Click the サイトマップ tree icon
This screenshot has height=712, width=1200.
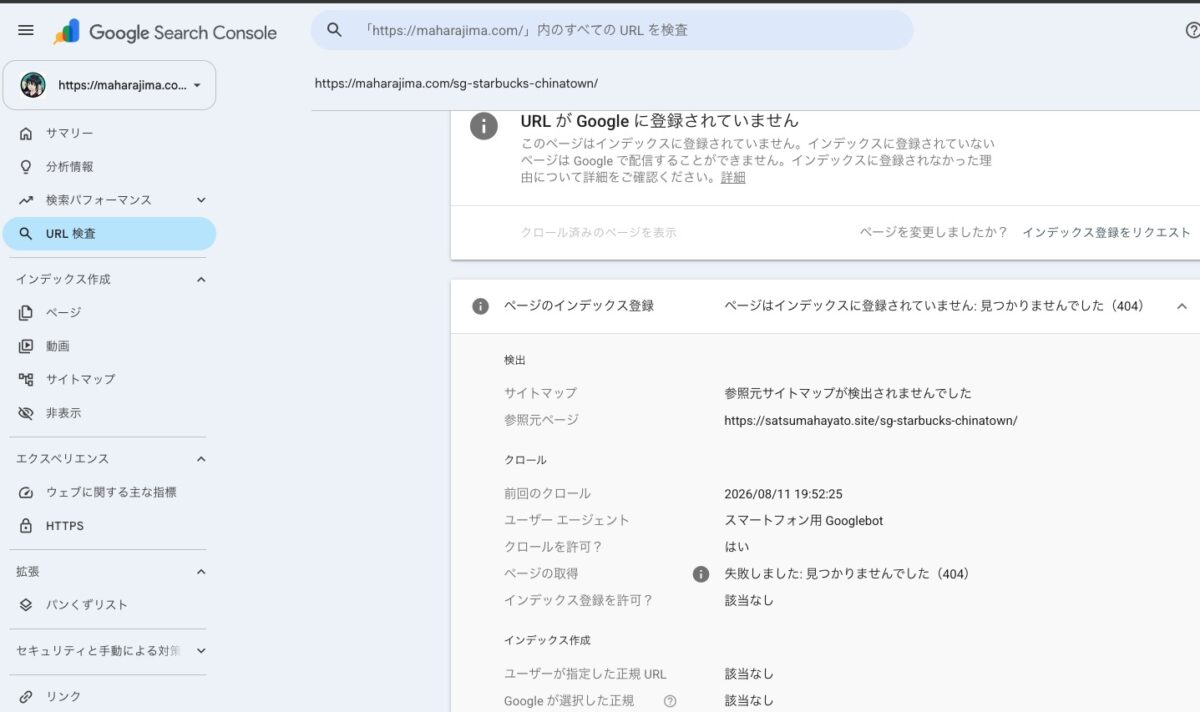coord(26,379)
